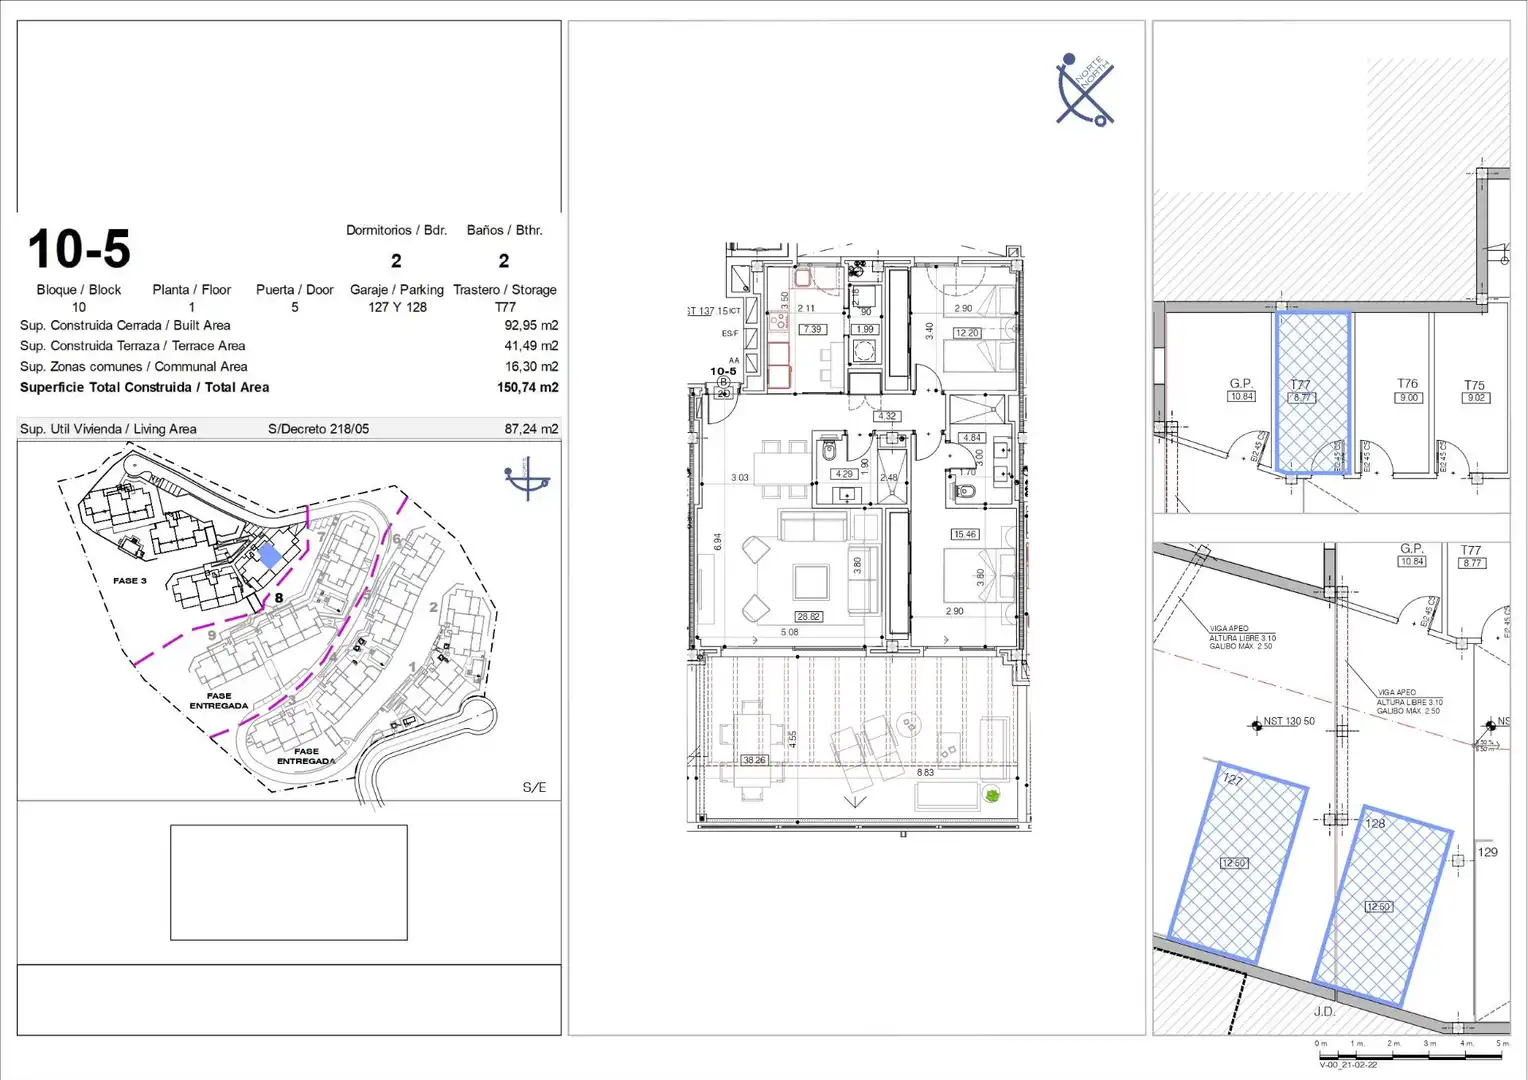This screenshot has width=1528, height=1080.
Task: Click the Planta / Floor label
Action: pyautogui.click(x=192, y=290)
